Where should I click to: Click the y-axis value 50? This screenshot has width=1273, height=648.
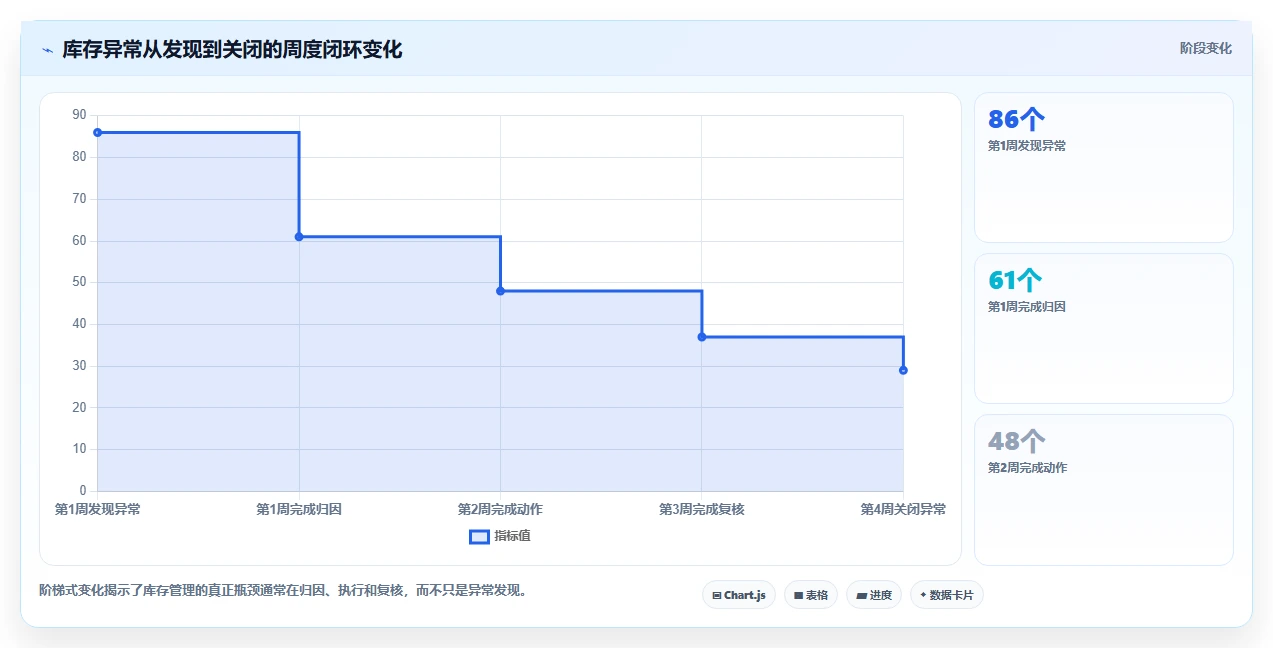click(x=79, y=282)
